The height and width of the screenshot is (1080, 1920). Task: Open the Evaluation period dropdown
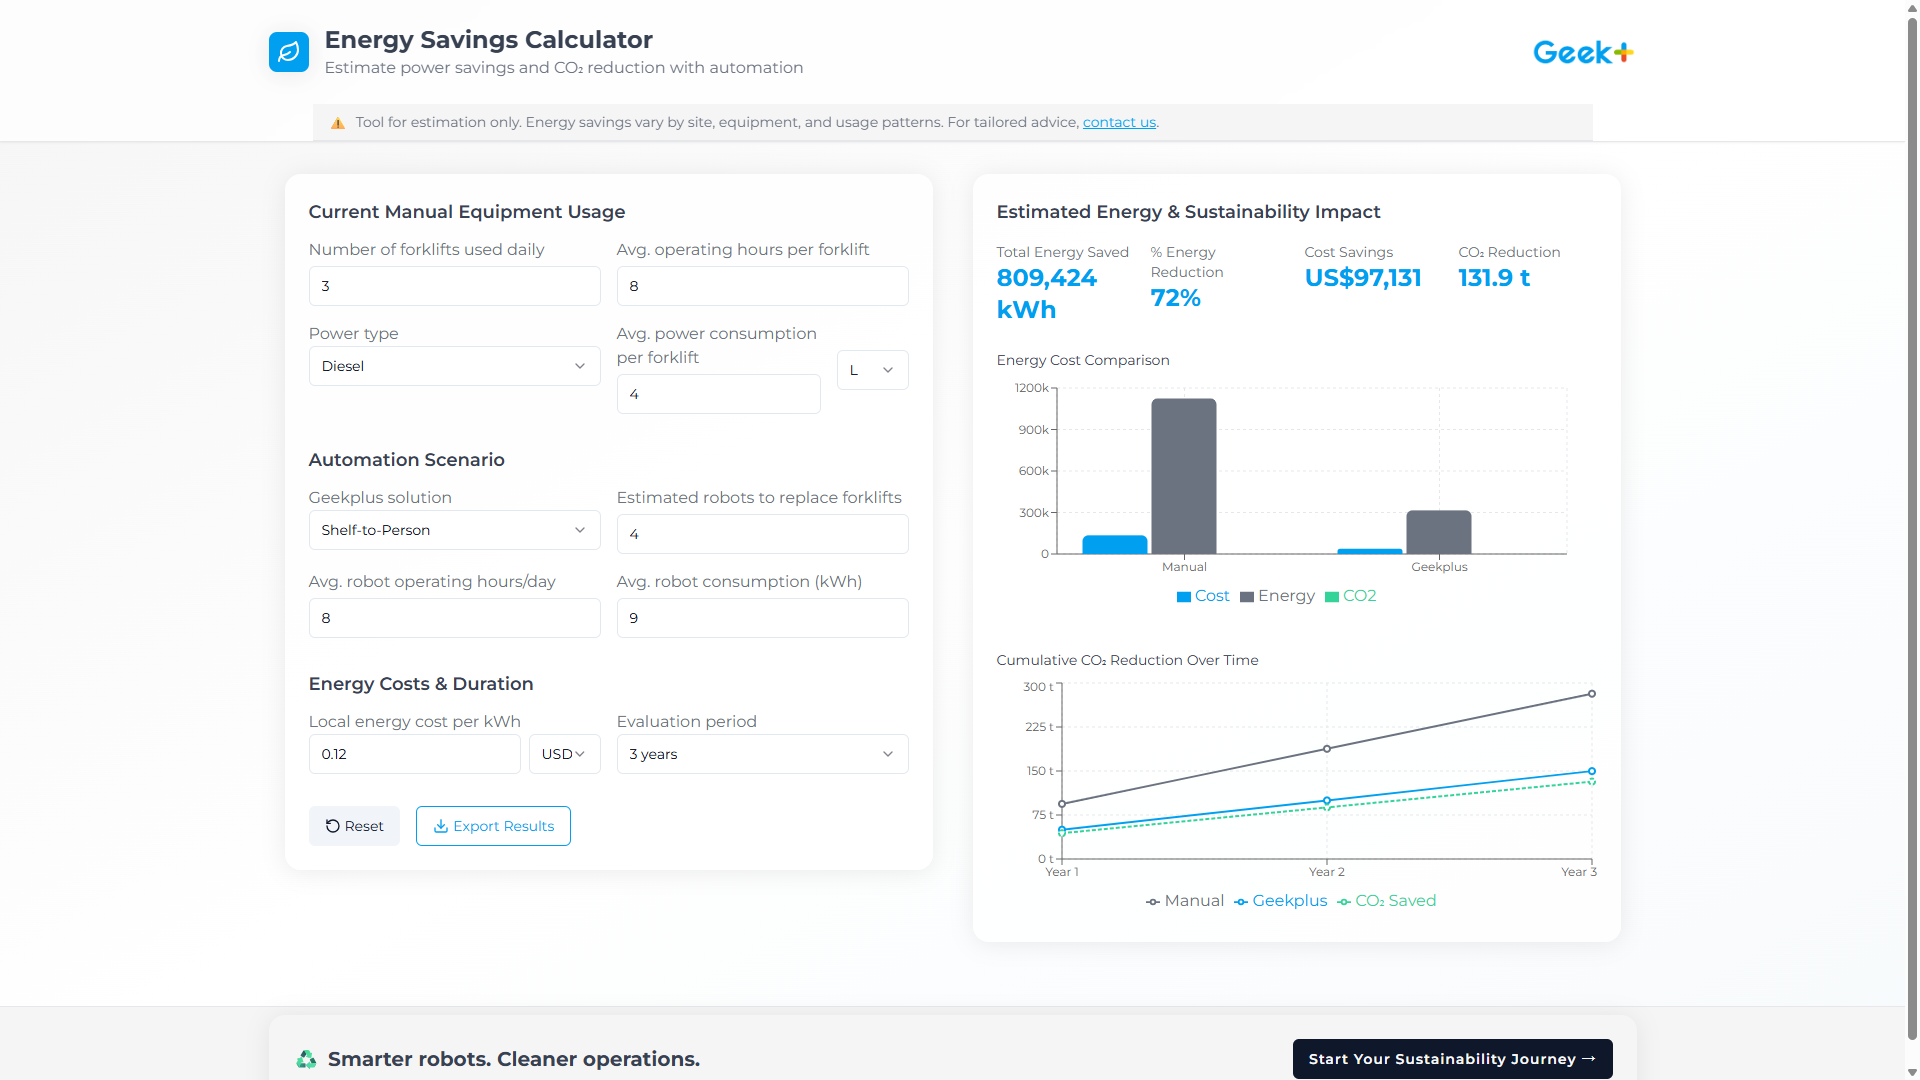[762, 754]
